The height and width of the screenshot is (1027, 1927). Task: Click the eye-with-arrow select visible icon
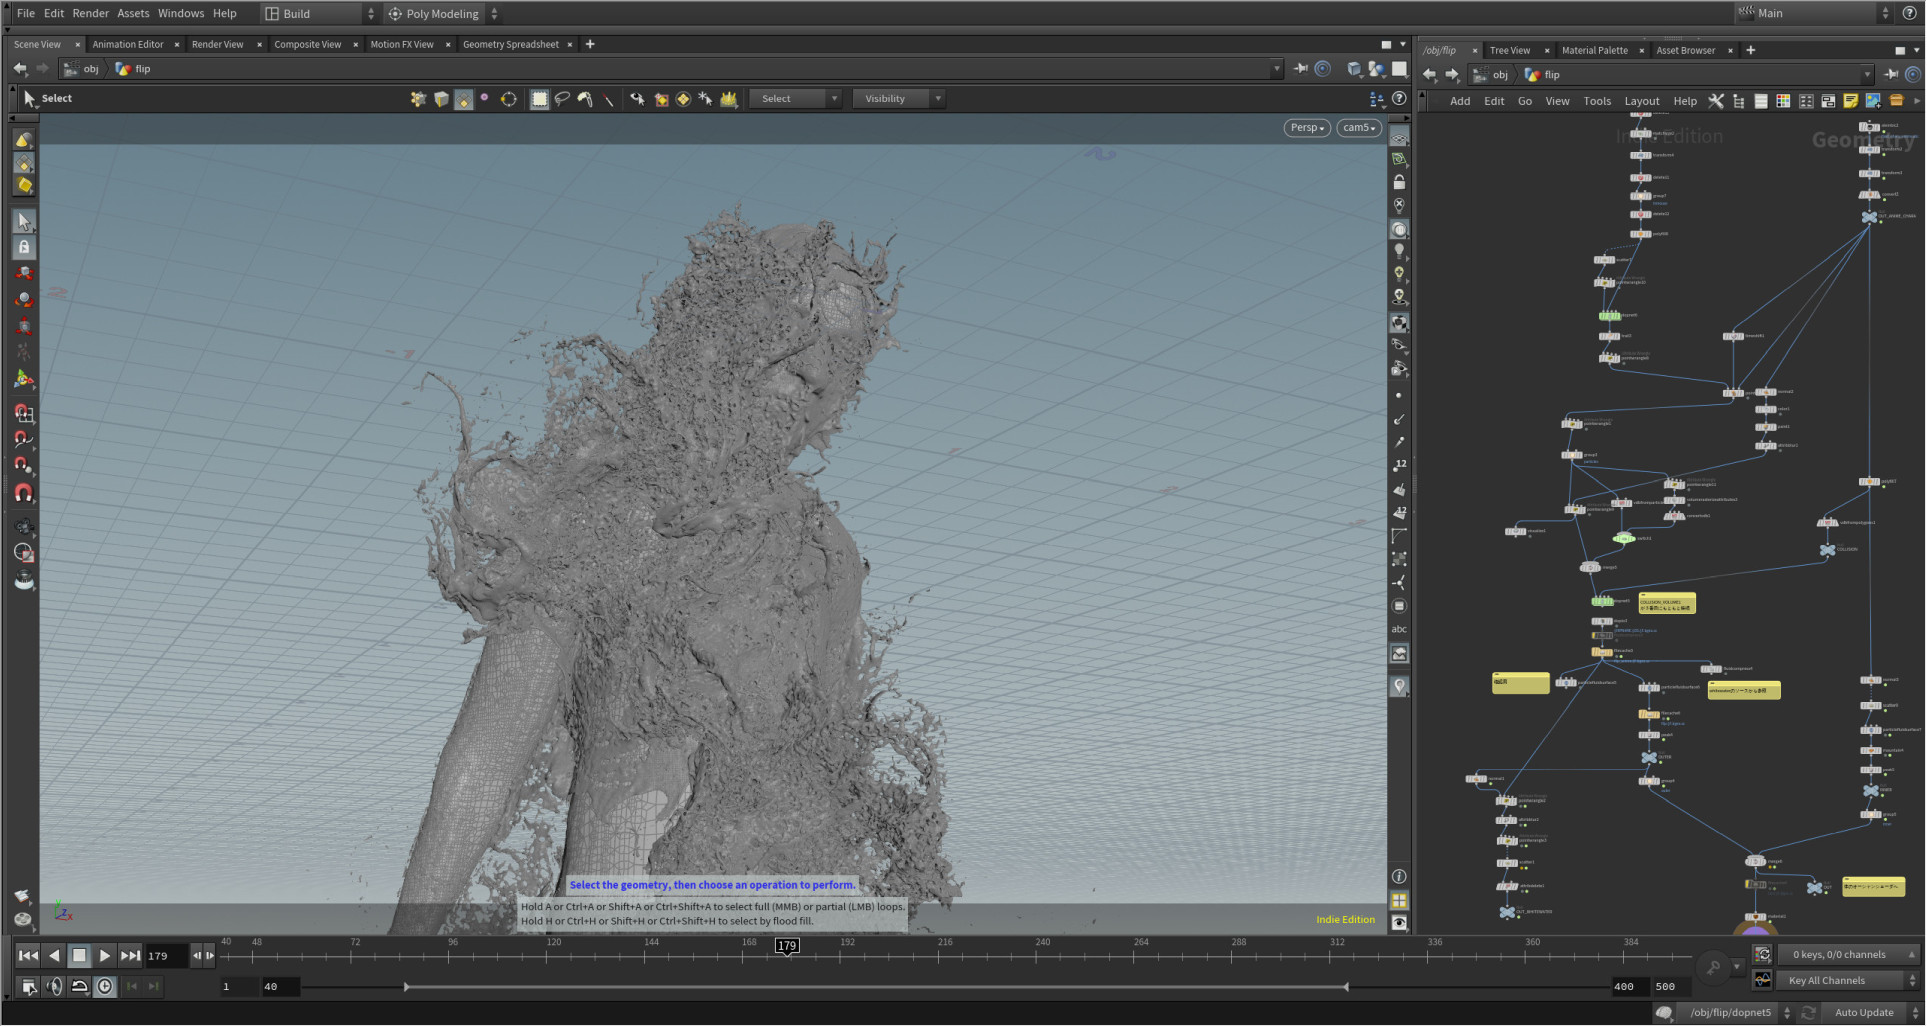[x=636, y=99]
